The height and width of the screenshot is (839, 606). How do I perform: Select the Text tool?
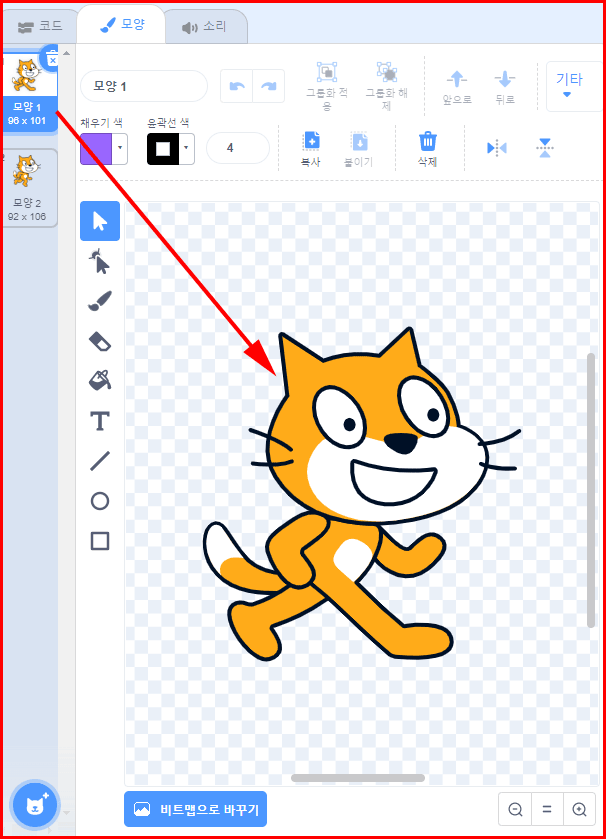(x=100, y=421)
